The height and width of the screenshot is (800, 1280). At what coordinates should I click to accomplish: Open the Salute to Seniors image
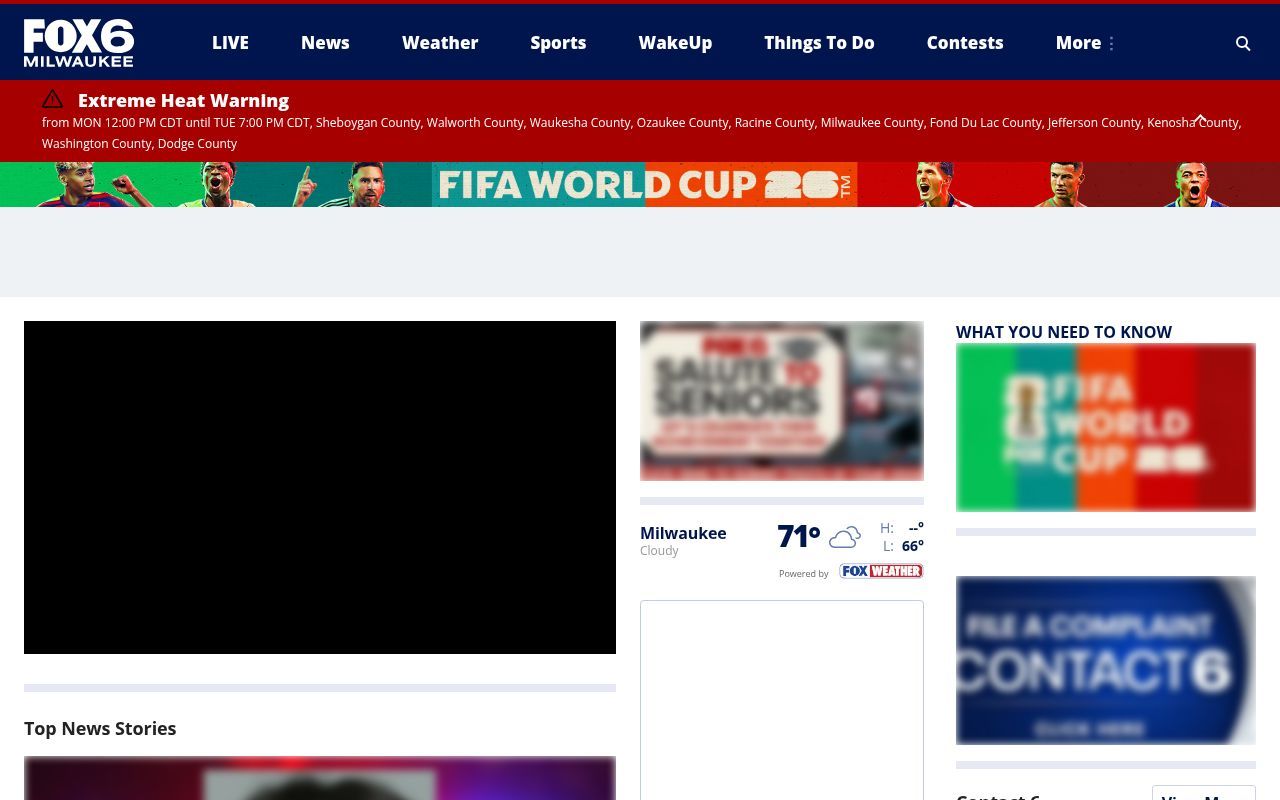782,401
